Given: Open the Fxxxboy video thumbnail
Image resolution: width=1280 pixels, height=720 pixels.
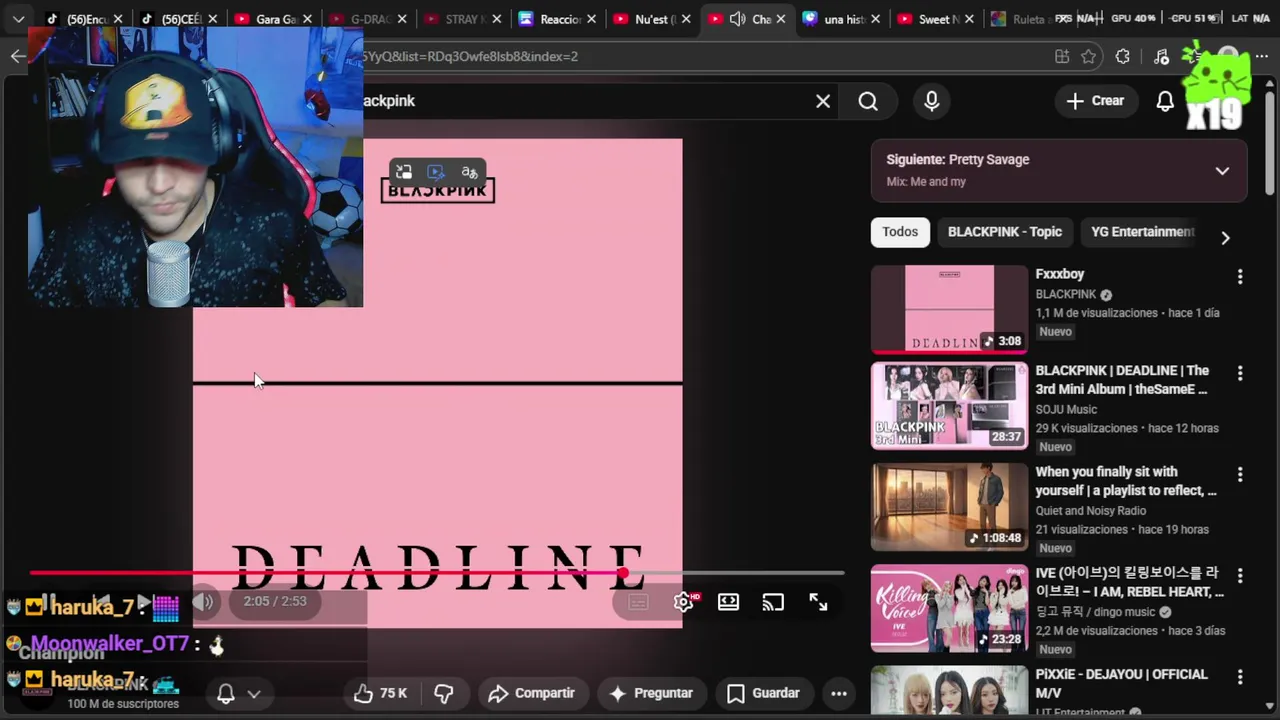Looking at the screenshot, I should (x=949, y=309).
